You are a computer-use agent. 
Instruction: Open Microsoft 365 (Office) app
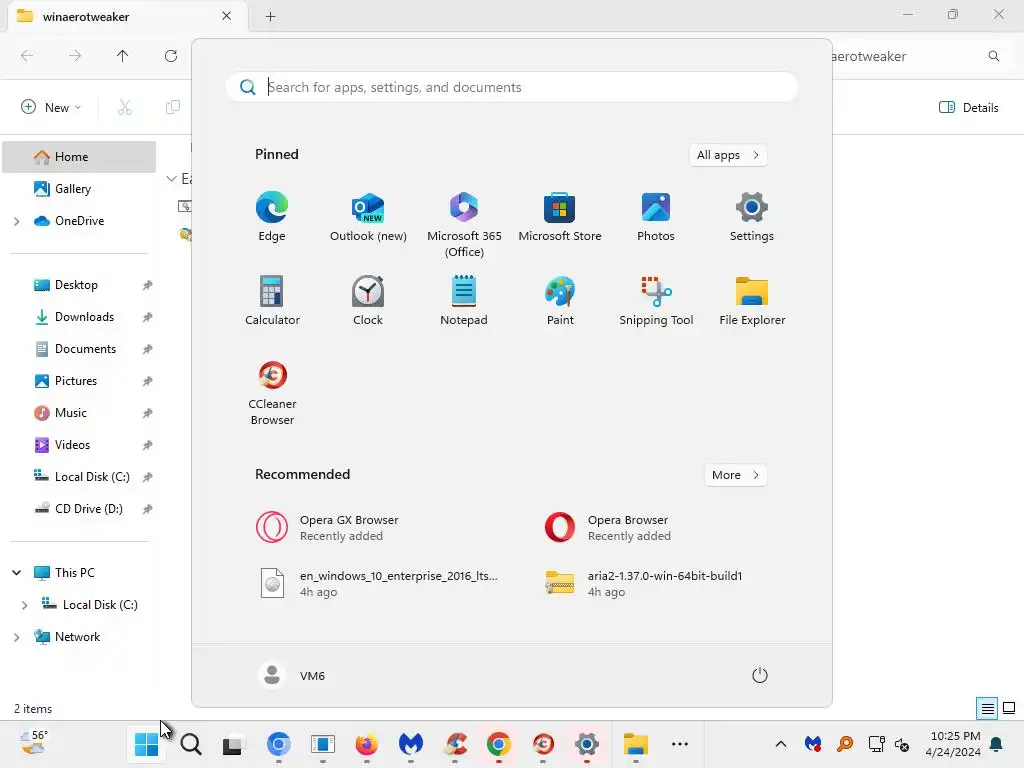[464, 225]
